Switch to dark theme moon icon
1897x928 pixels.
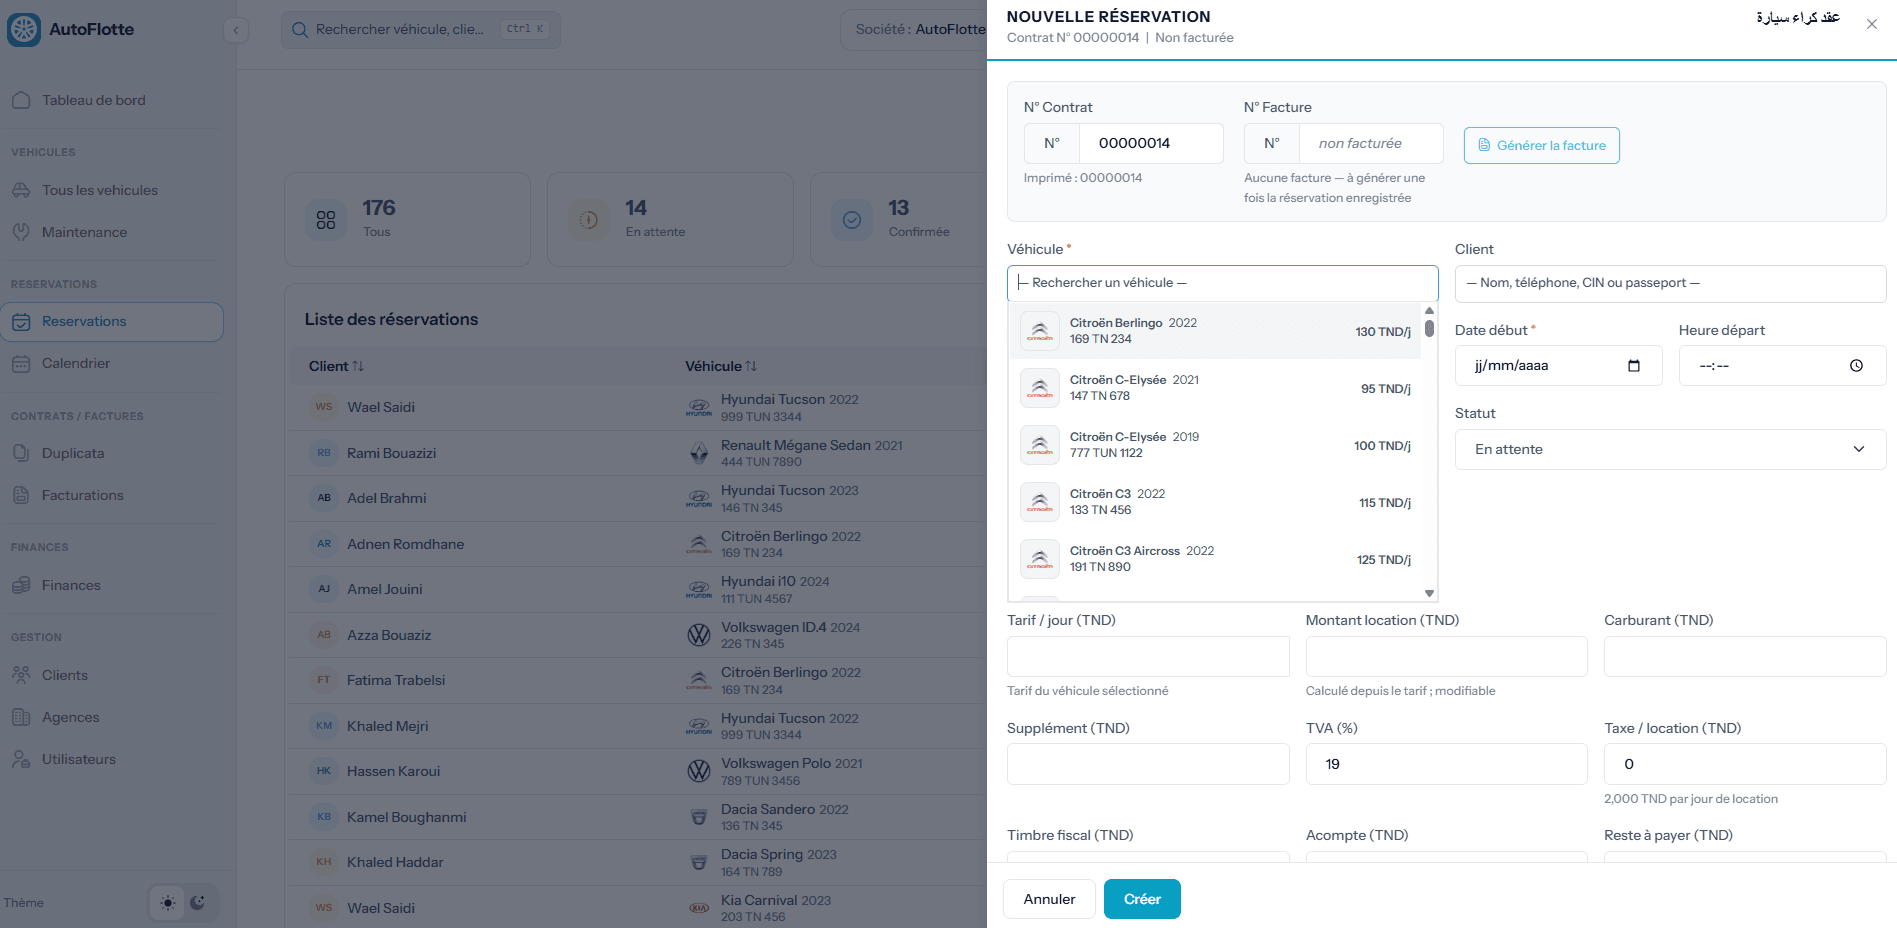(x=198, y=903)
